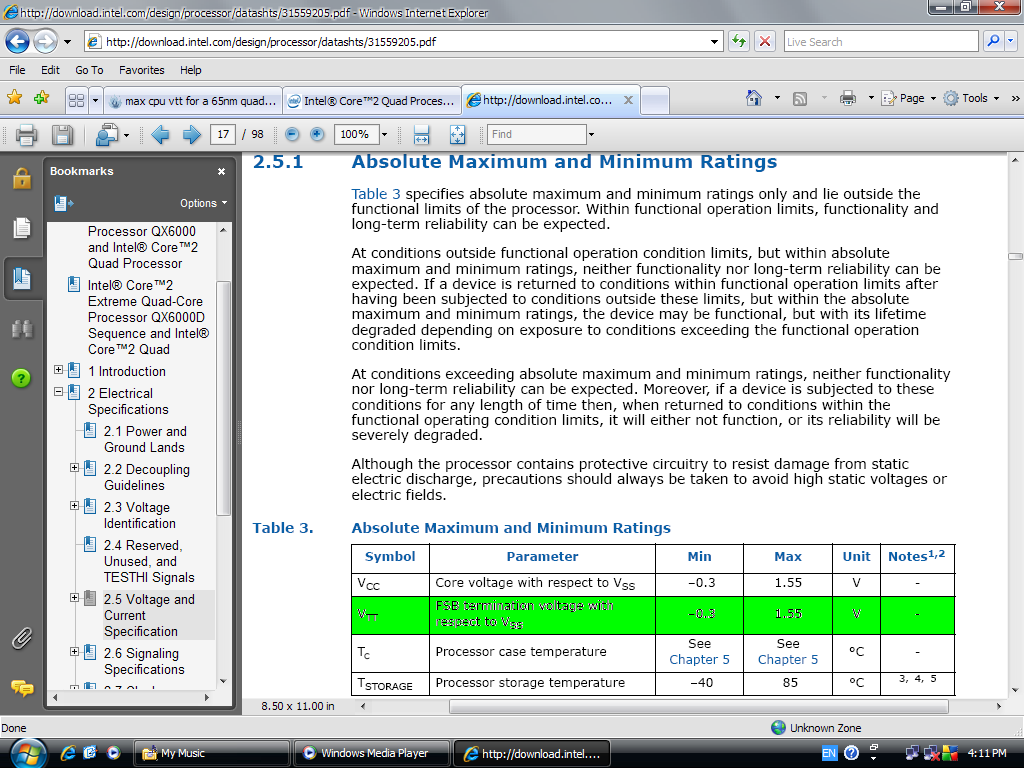The height and width of the screenshot is (768, 1024).
Task: Open a new blank tab
Action: [x=655, y=101]
